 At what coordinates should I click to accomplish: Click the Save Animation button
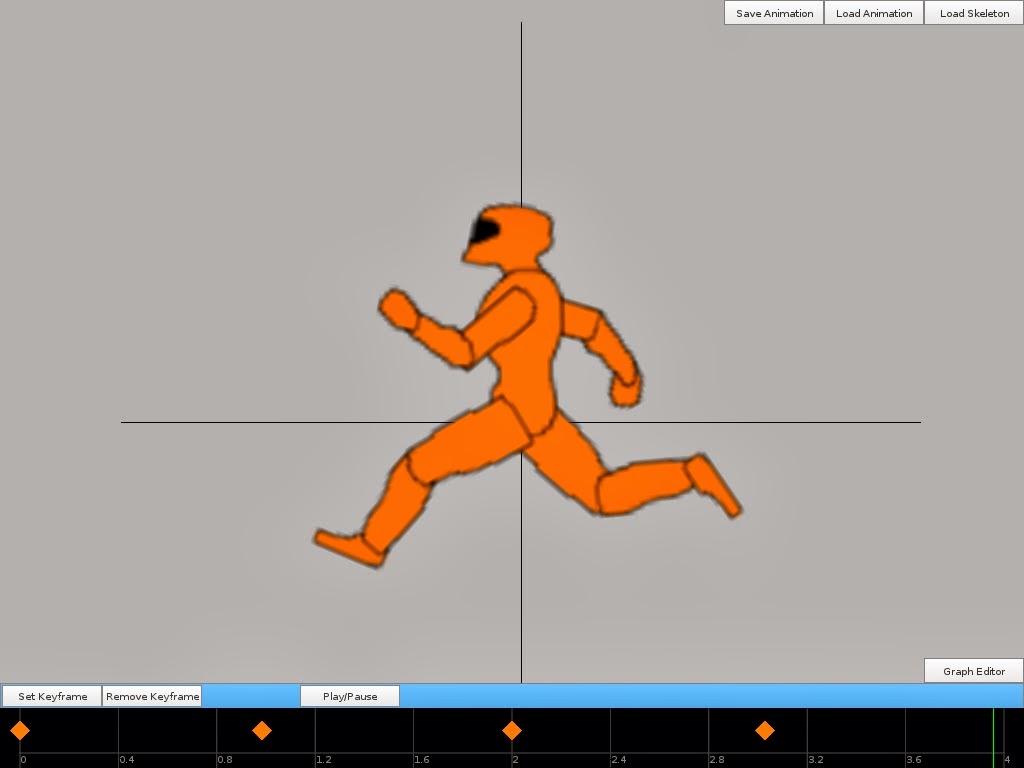click(x=774, y=13)
